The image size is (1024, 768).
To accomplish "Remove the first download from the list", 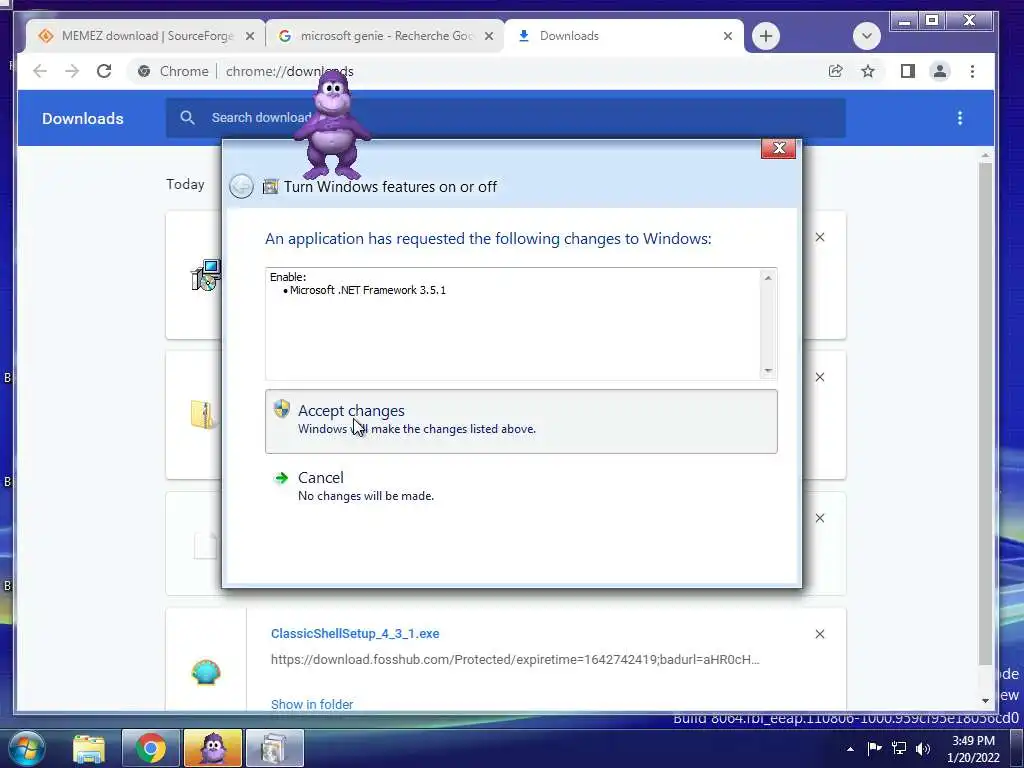I will tap(820, 237).
